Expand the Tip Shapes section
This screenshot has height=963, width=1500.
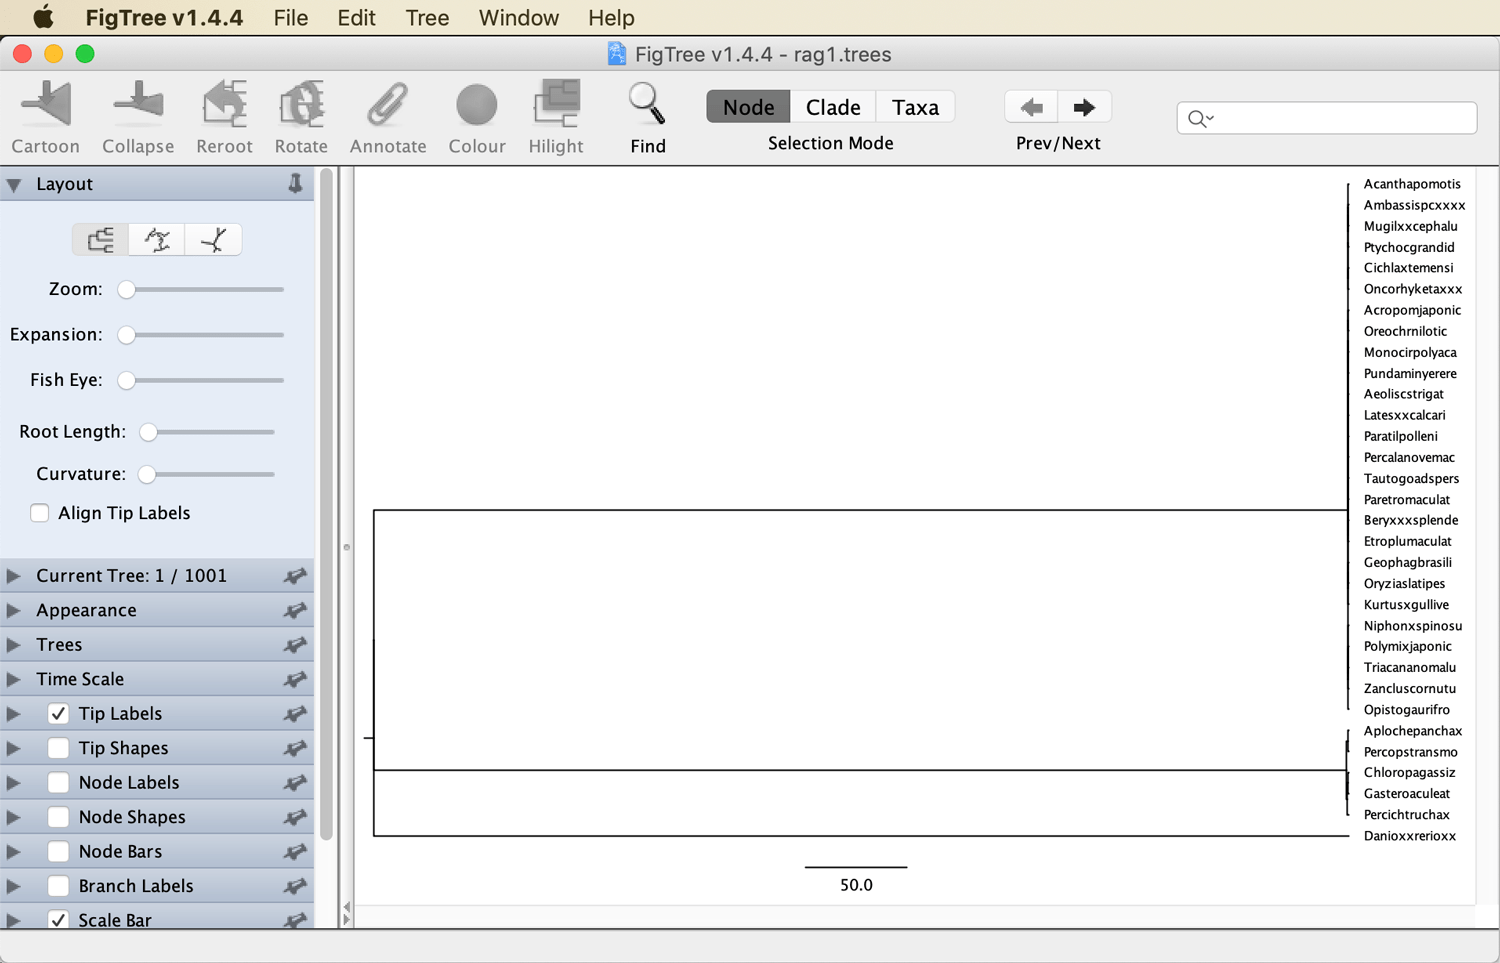point(14,748)
